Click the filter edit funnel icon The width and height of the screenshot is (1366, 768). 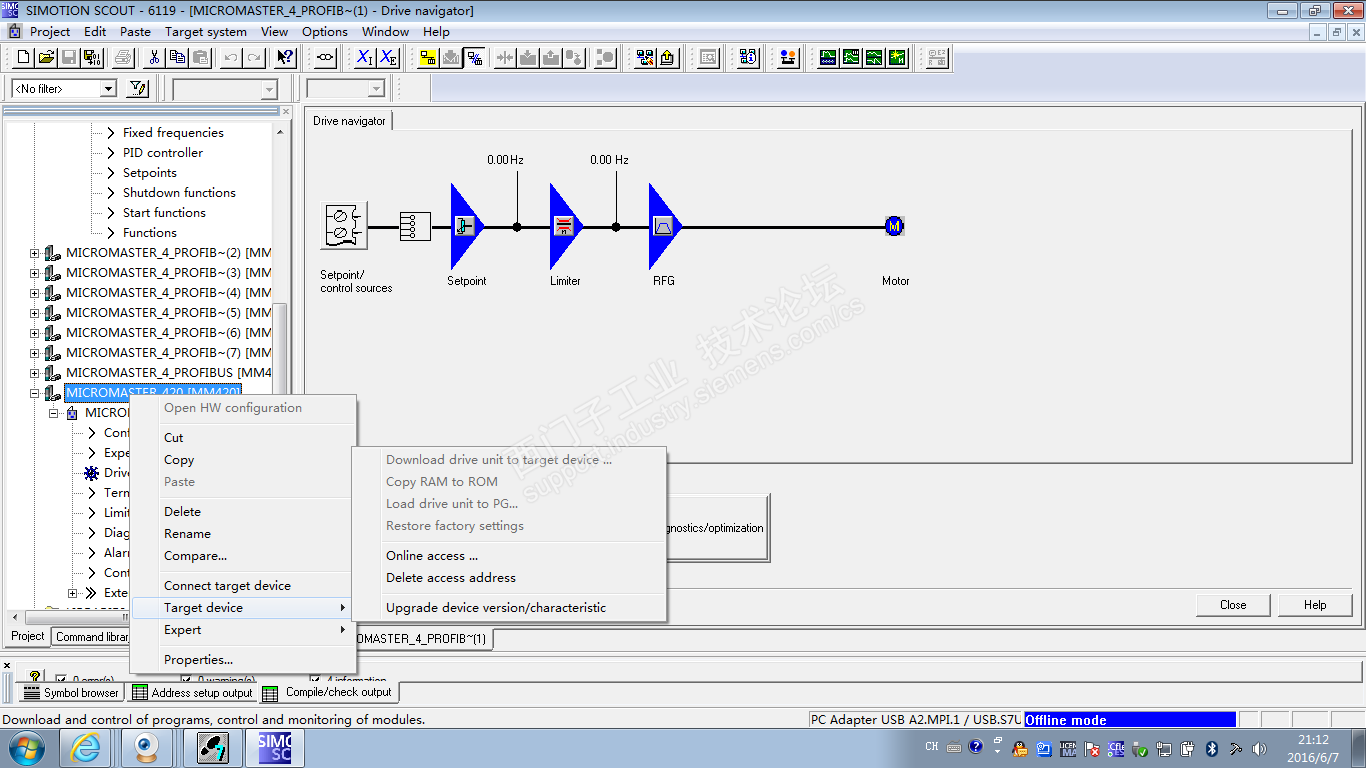tap(138, 89)
